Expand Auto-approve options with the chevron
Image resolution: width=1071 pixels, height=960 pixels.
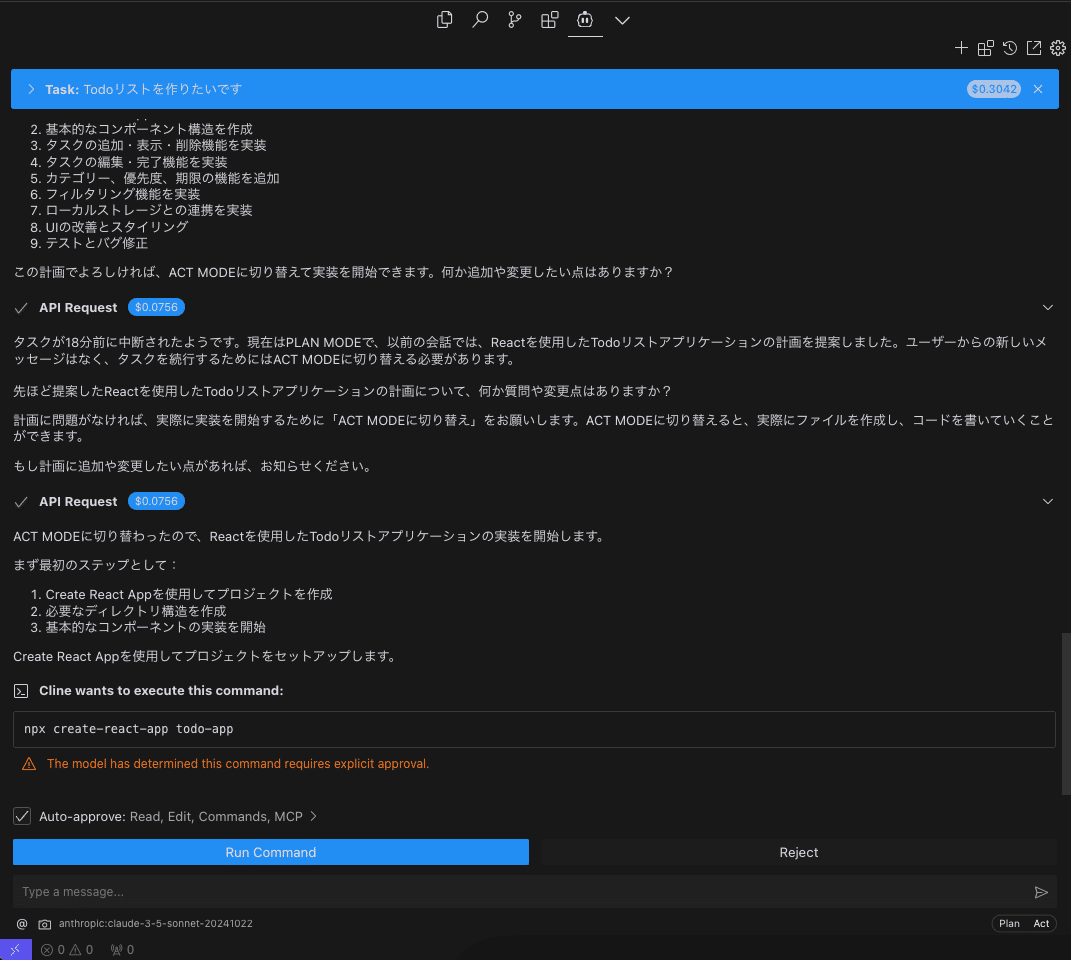pyautogui.click(x=313, y=816)
